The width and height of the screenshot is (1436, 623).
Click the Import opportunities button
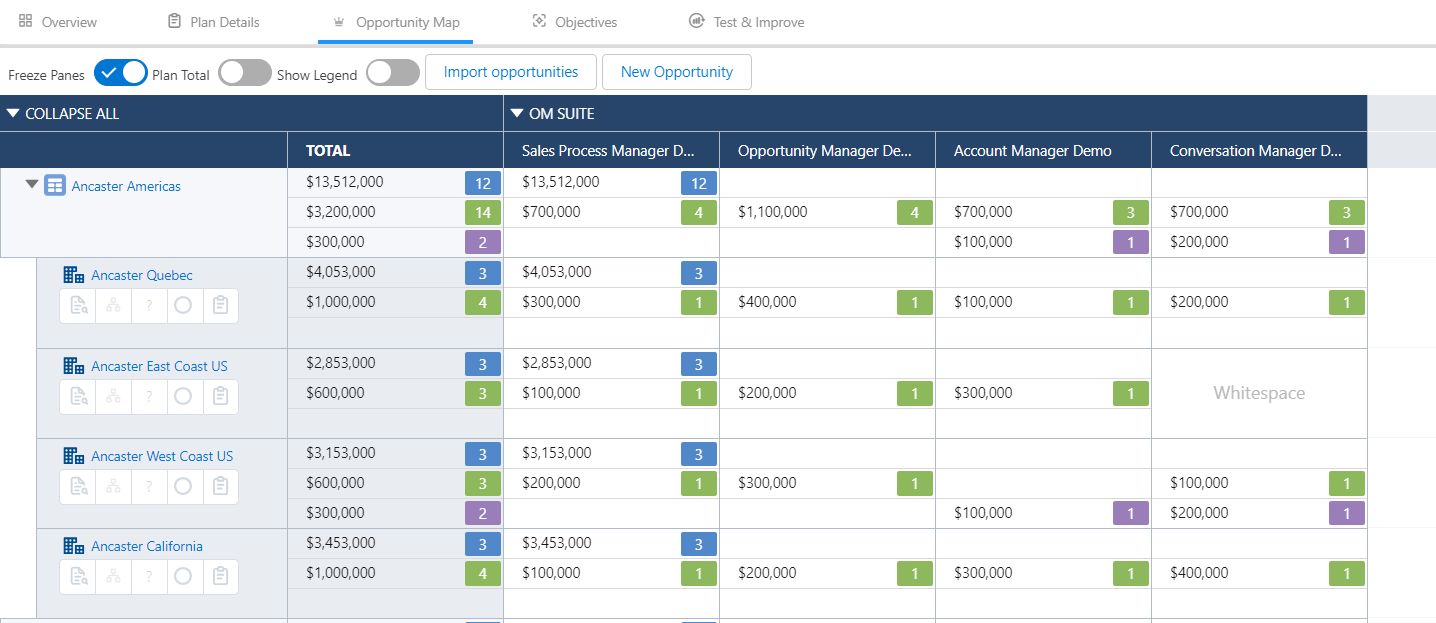pyautogui.click(x=510, y=72)
